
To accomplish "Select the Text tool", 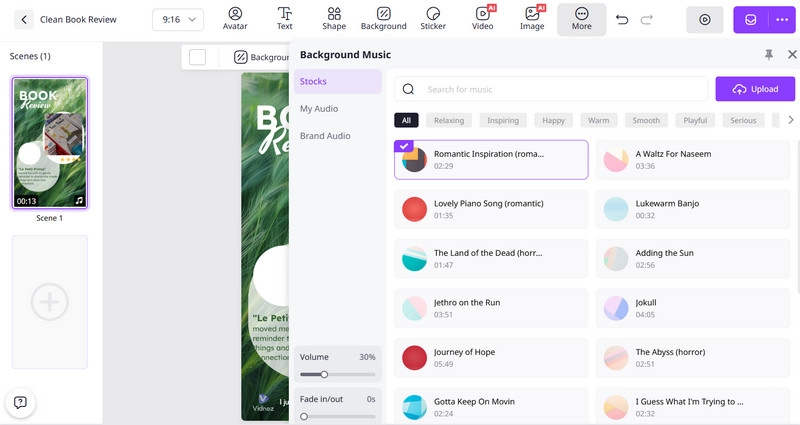I will pyautogui.click(x=285, y=19).
